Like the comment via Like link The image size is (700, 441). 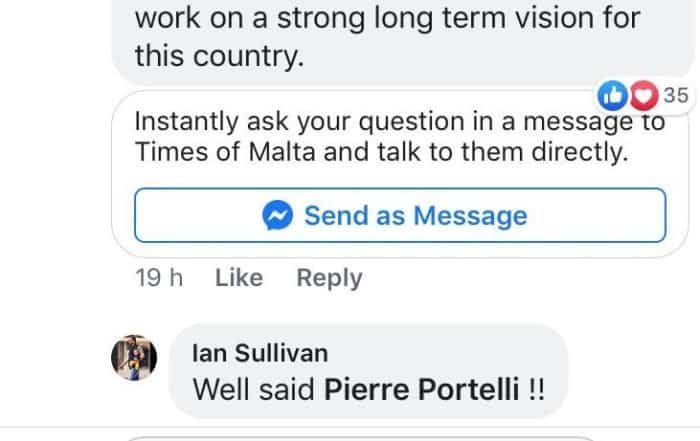click(239, 278)
